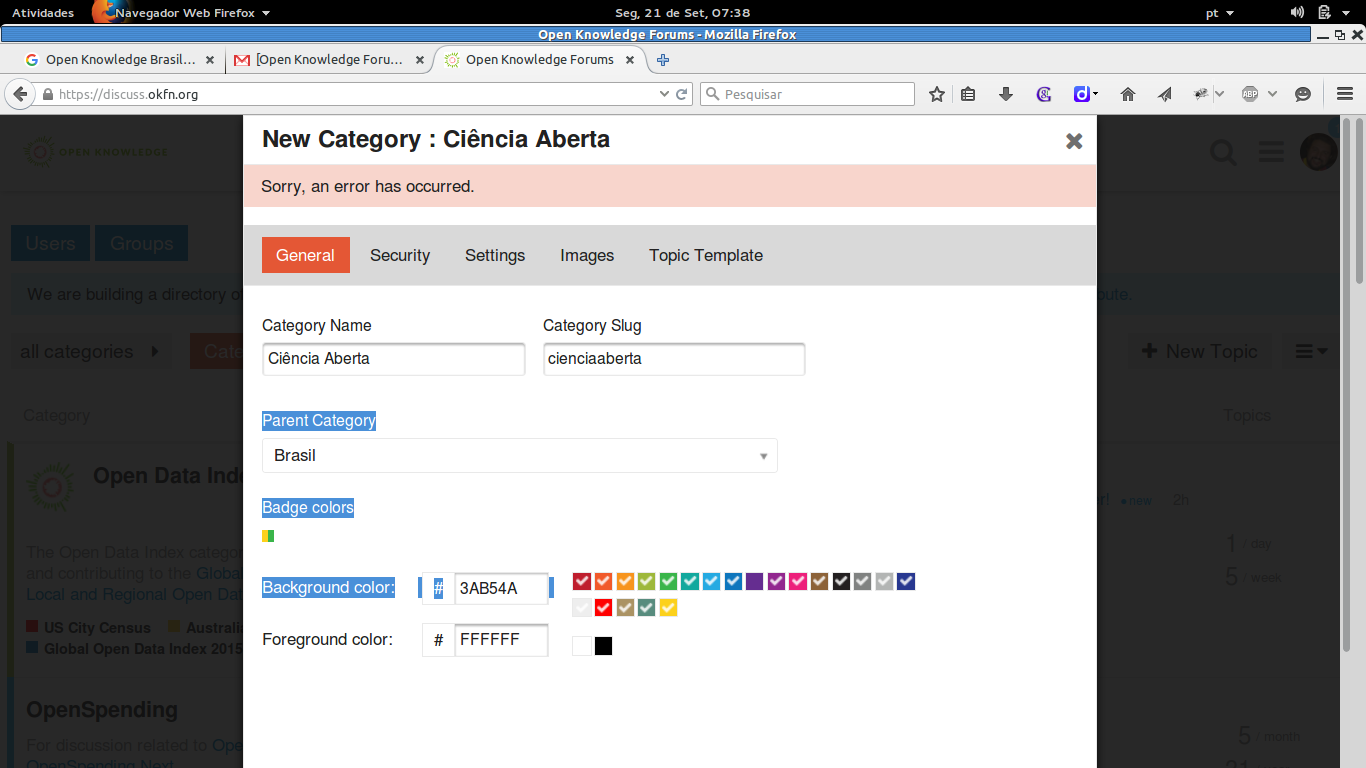
Task: Select the Images tab
Action: [x=587, y=255]
